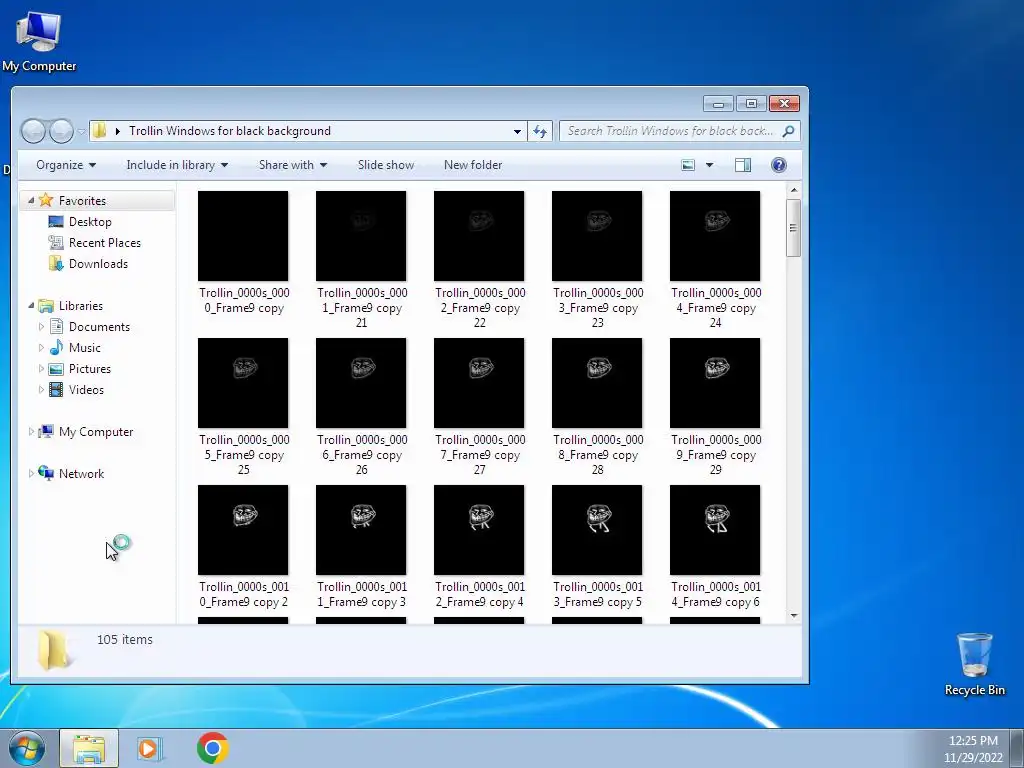Screen dimensions: 1024x768
Task: Click the Trollin Windows for black background breadcrumb
Action: (230, 131)
